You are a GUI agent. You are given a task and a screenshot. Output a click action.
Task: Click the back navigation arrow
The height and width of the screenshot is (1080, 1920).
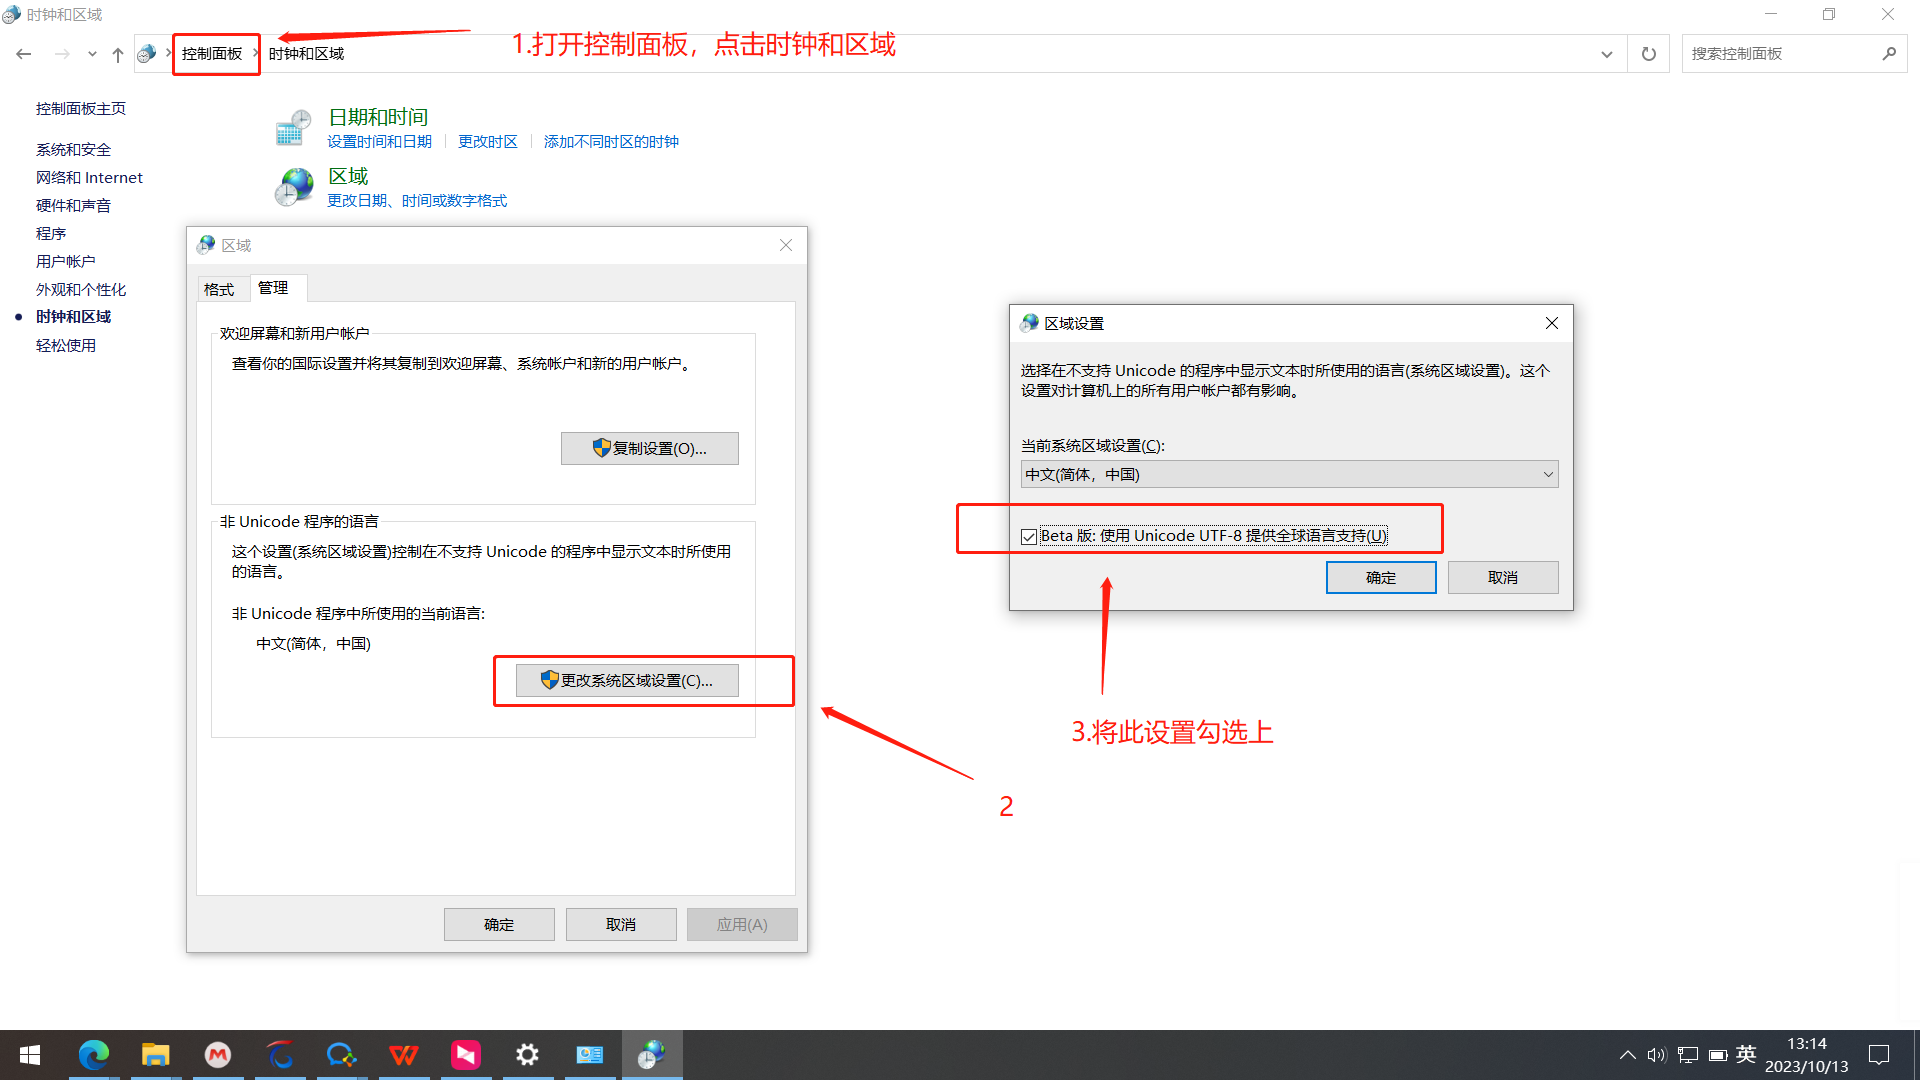24,54
